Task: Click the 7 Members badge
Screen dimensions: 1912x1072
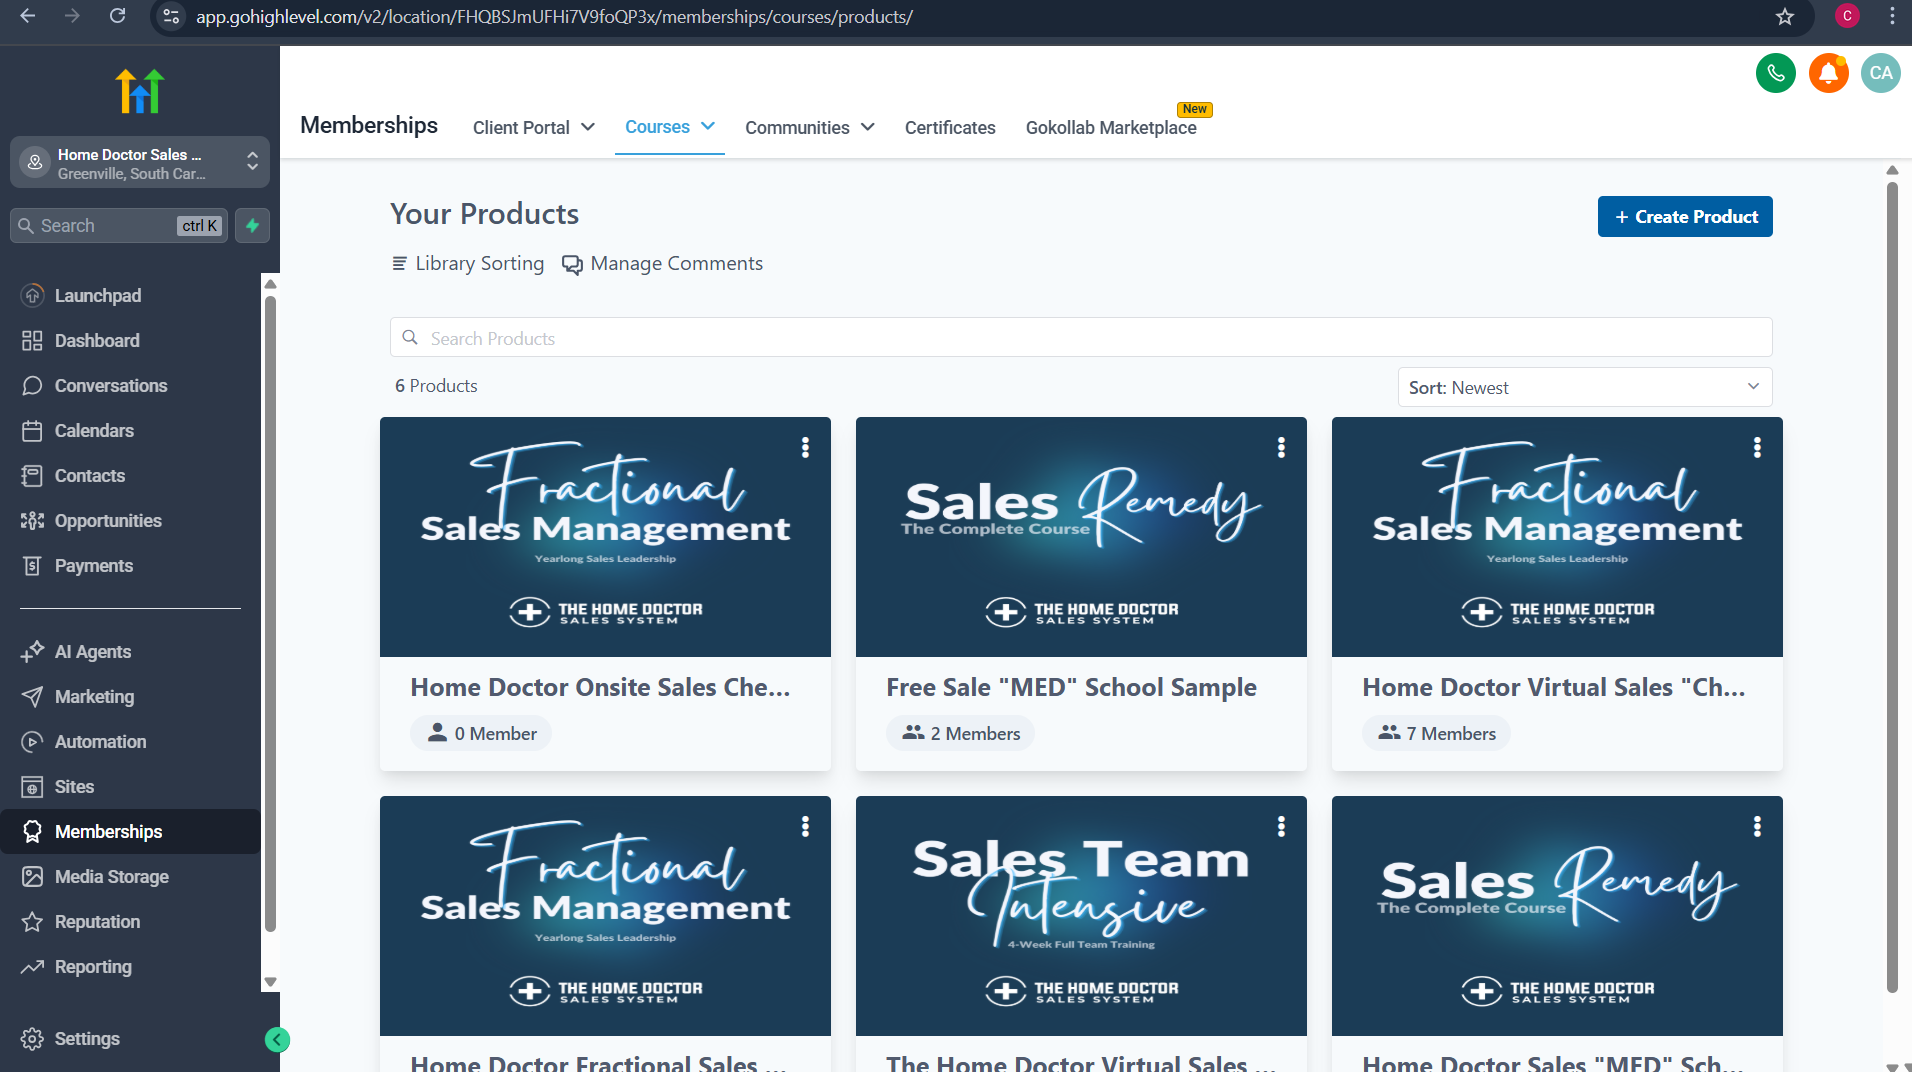Action: [x=1436, y=733]
